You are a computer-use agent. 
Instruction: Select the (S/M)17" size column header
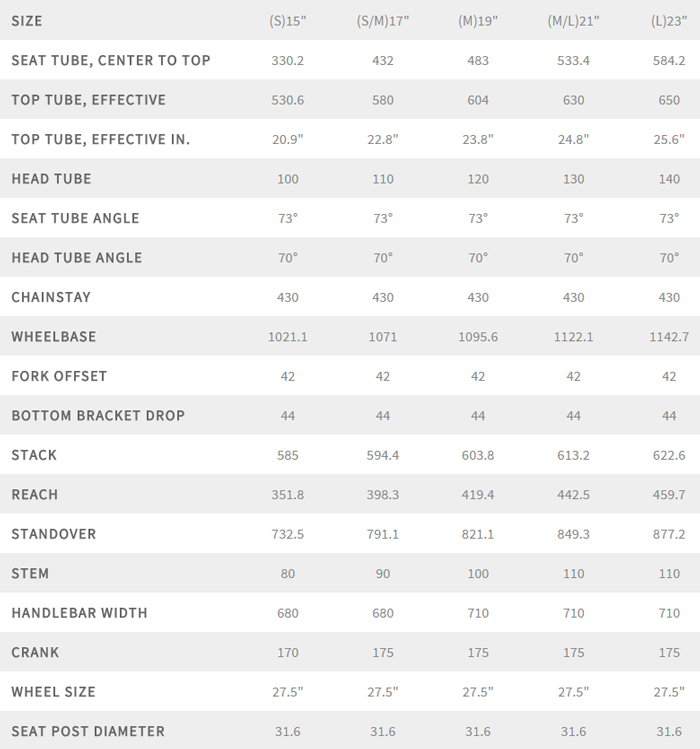[383, 21]
